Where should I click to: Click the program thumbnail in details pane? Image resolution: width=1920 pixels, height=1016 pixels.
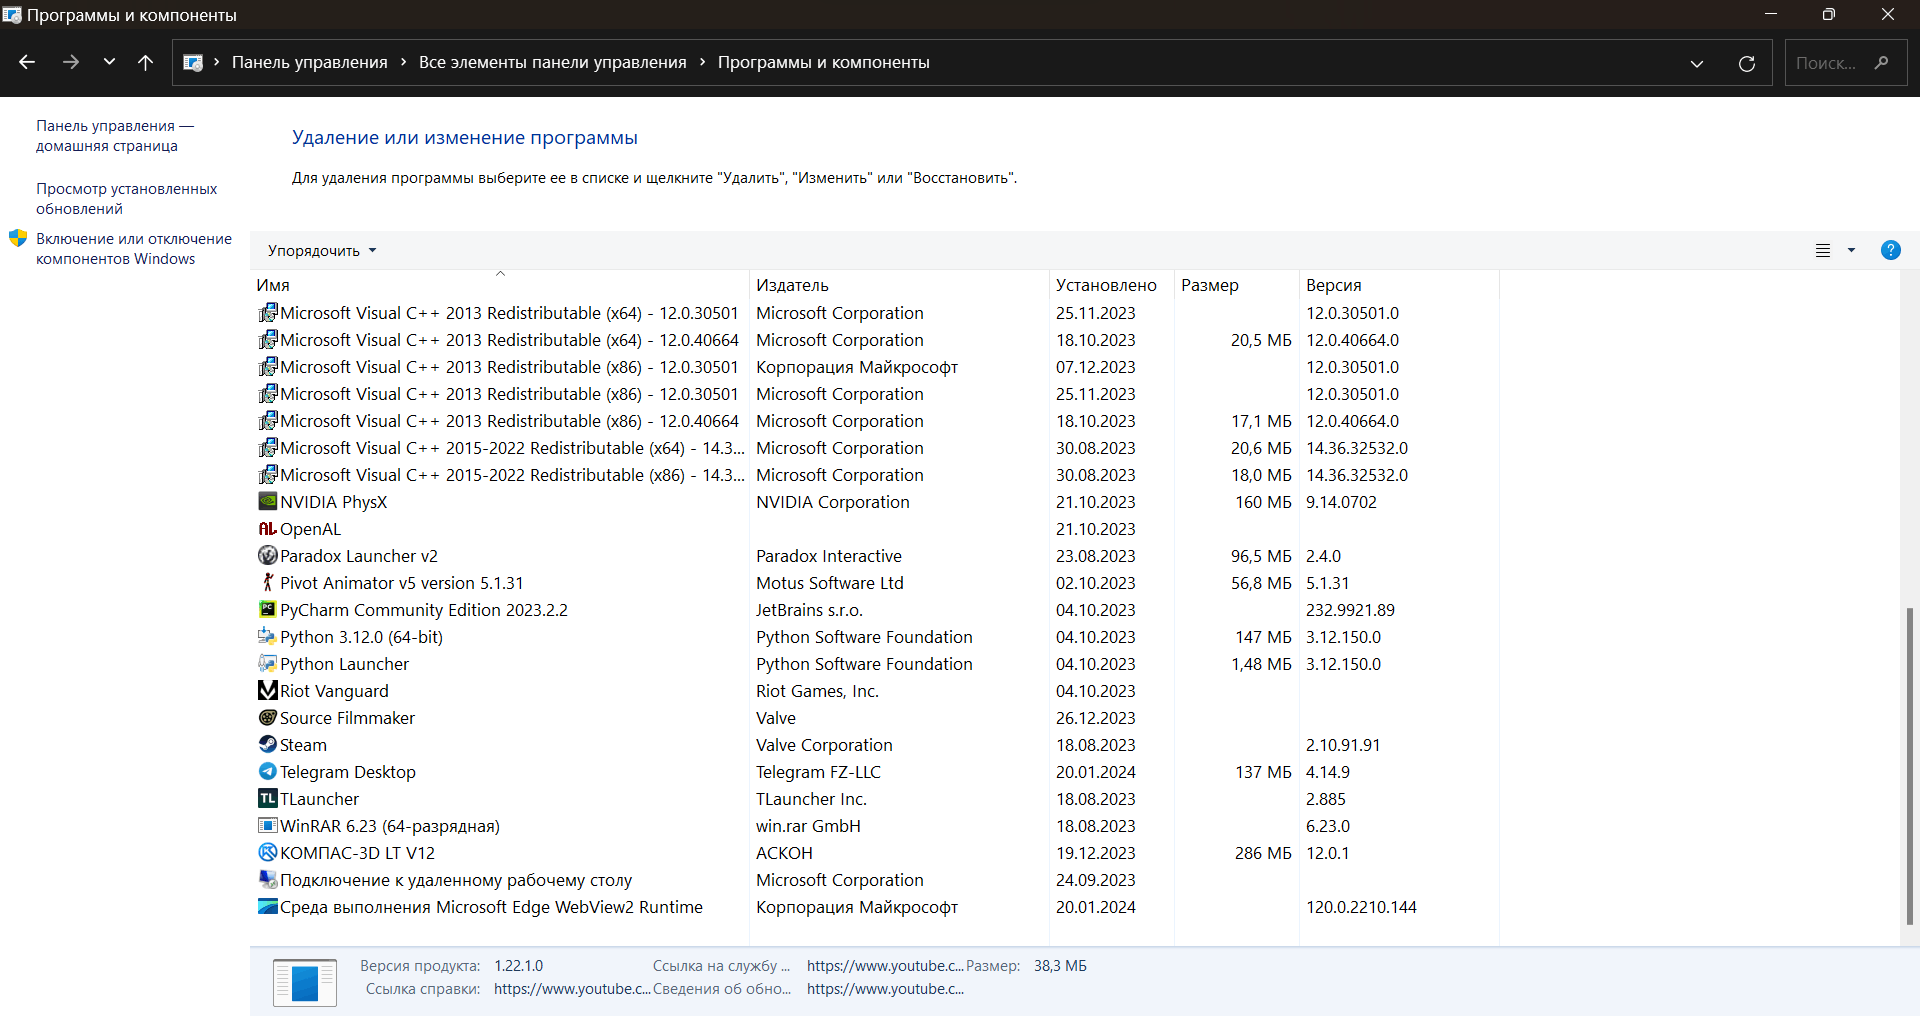tap(305, 982)
